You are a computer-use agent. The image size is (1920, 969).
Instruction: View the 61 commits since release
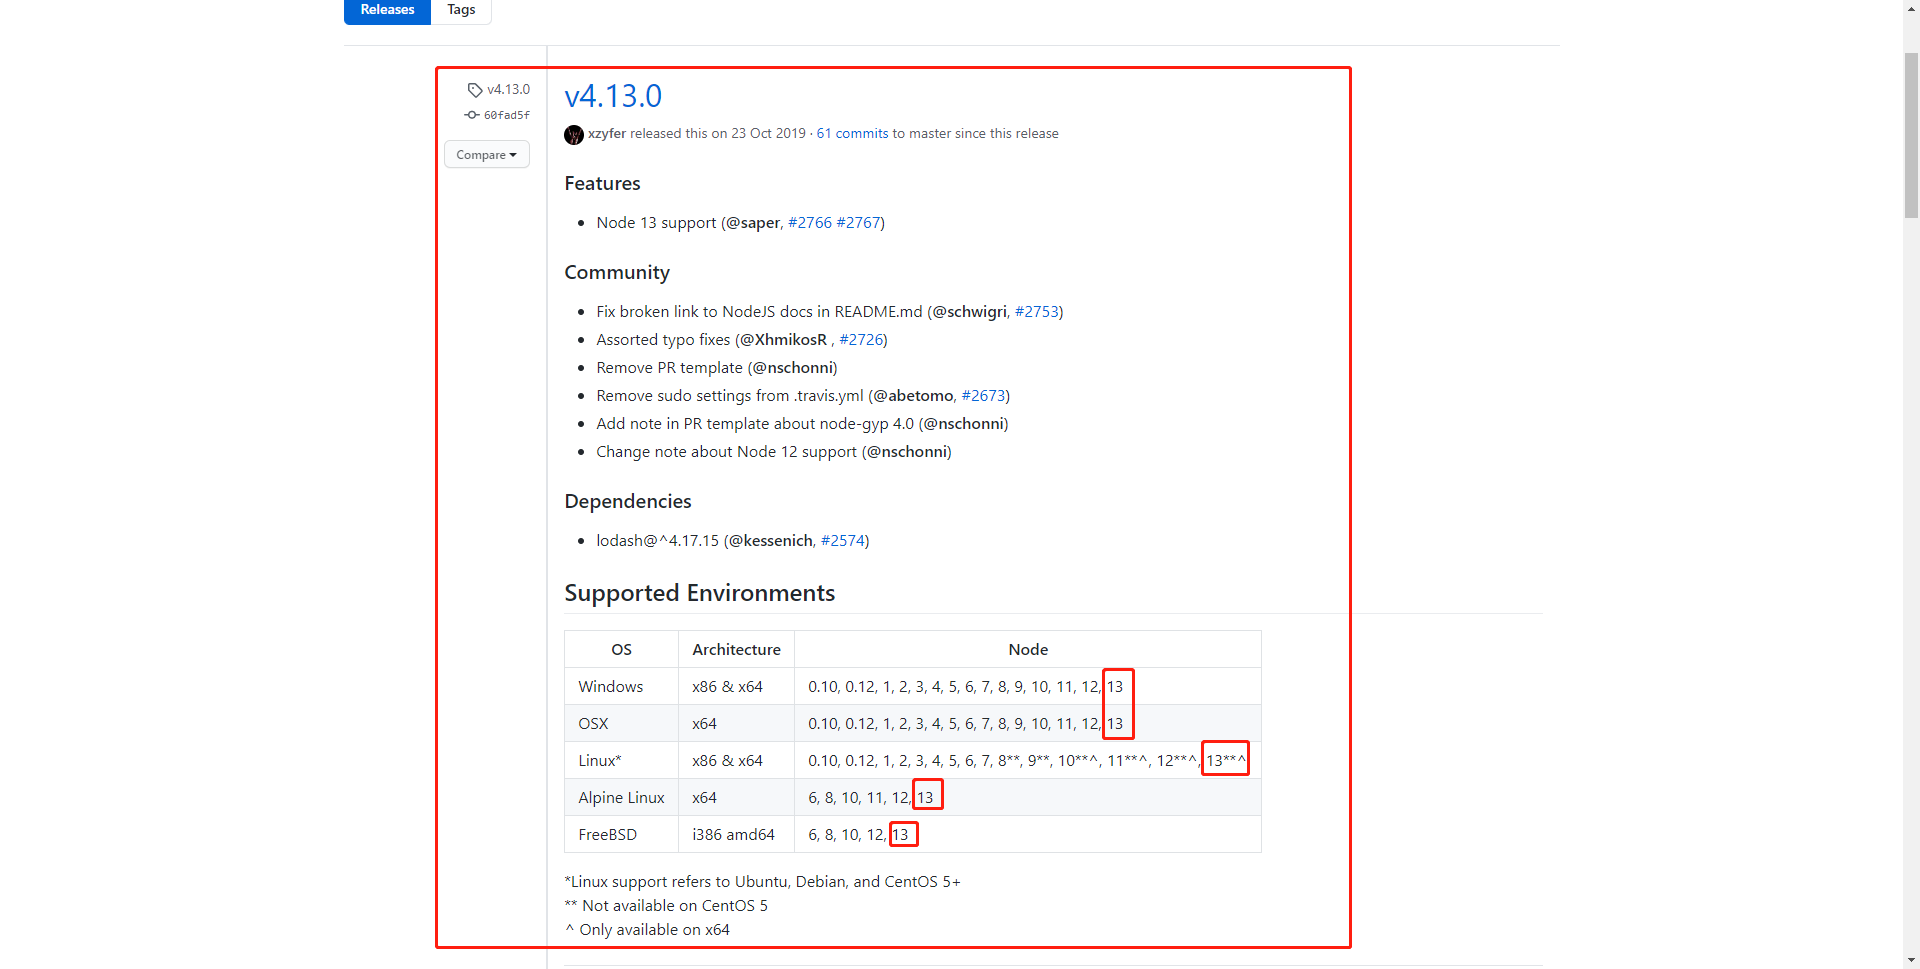852,134
